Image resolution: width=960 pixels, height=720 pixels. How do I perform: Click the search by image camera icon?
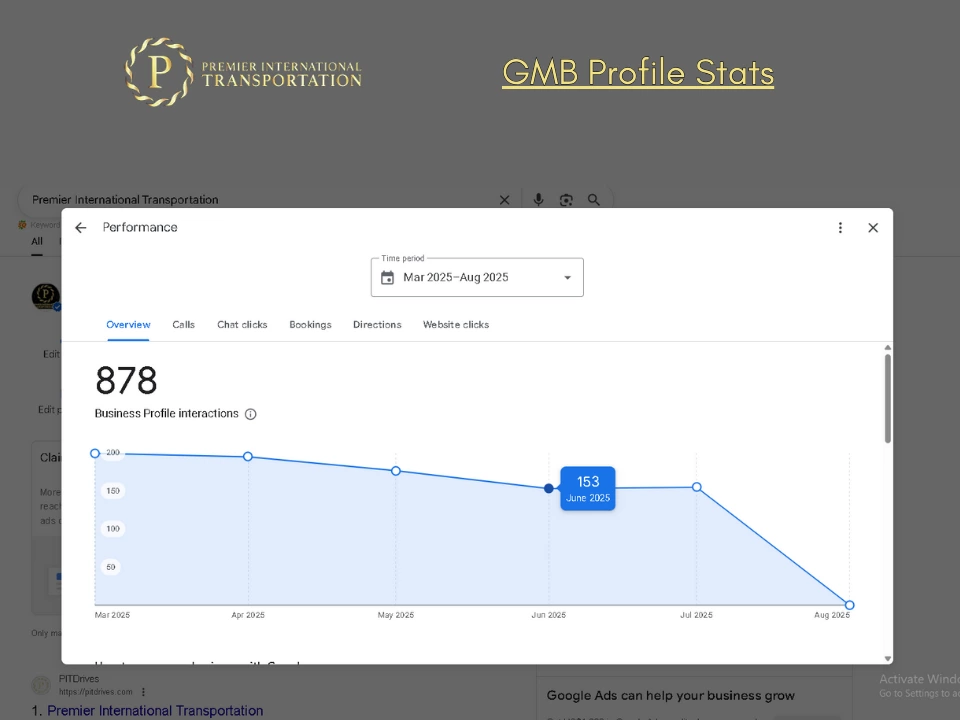[566, 200]
